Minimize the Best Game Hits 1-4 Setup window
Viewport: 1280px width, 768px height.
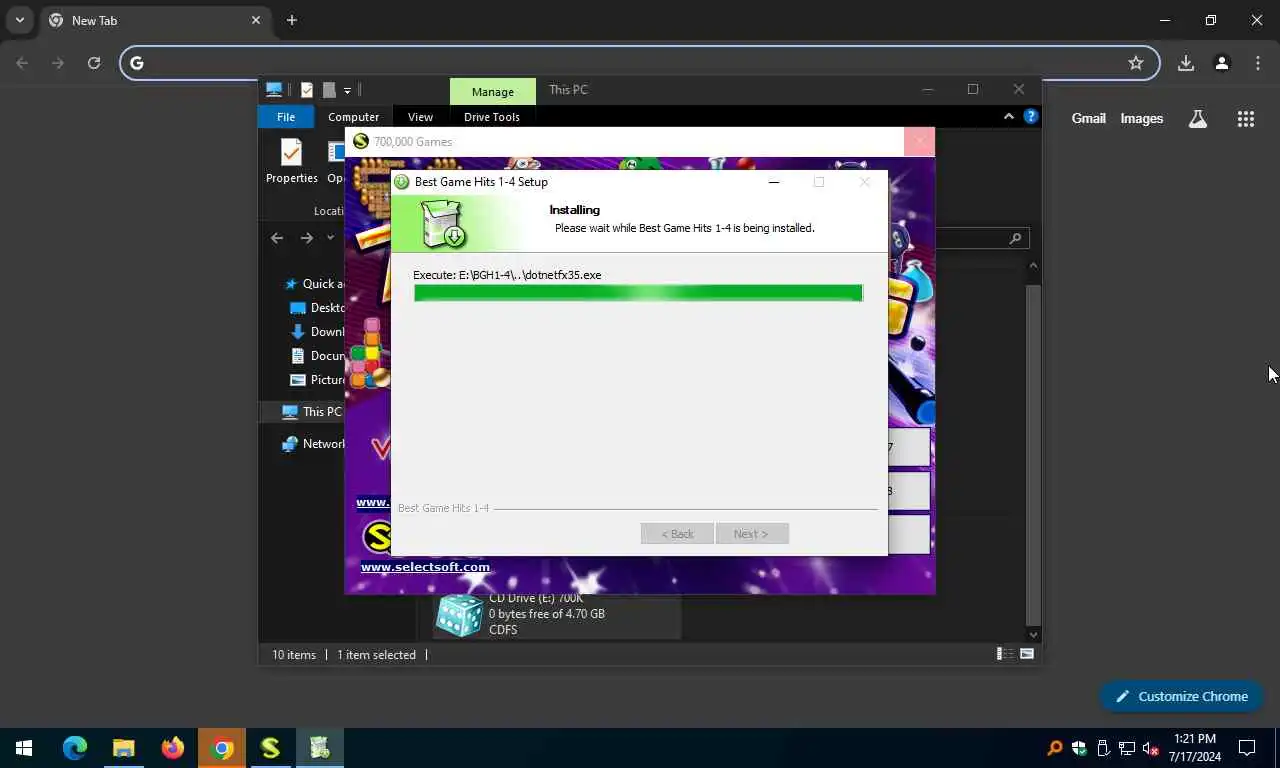point(773,182)
